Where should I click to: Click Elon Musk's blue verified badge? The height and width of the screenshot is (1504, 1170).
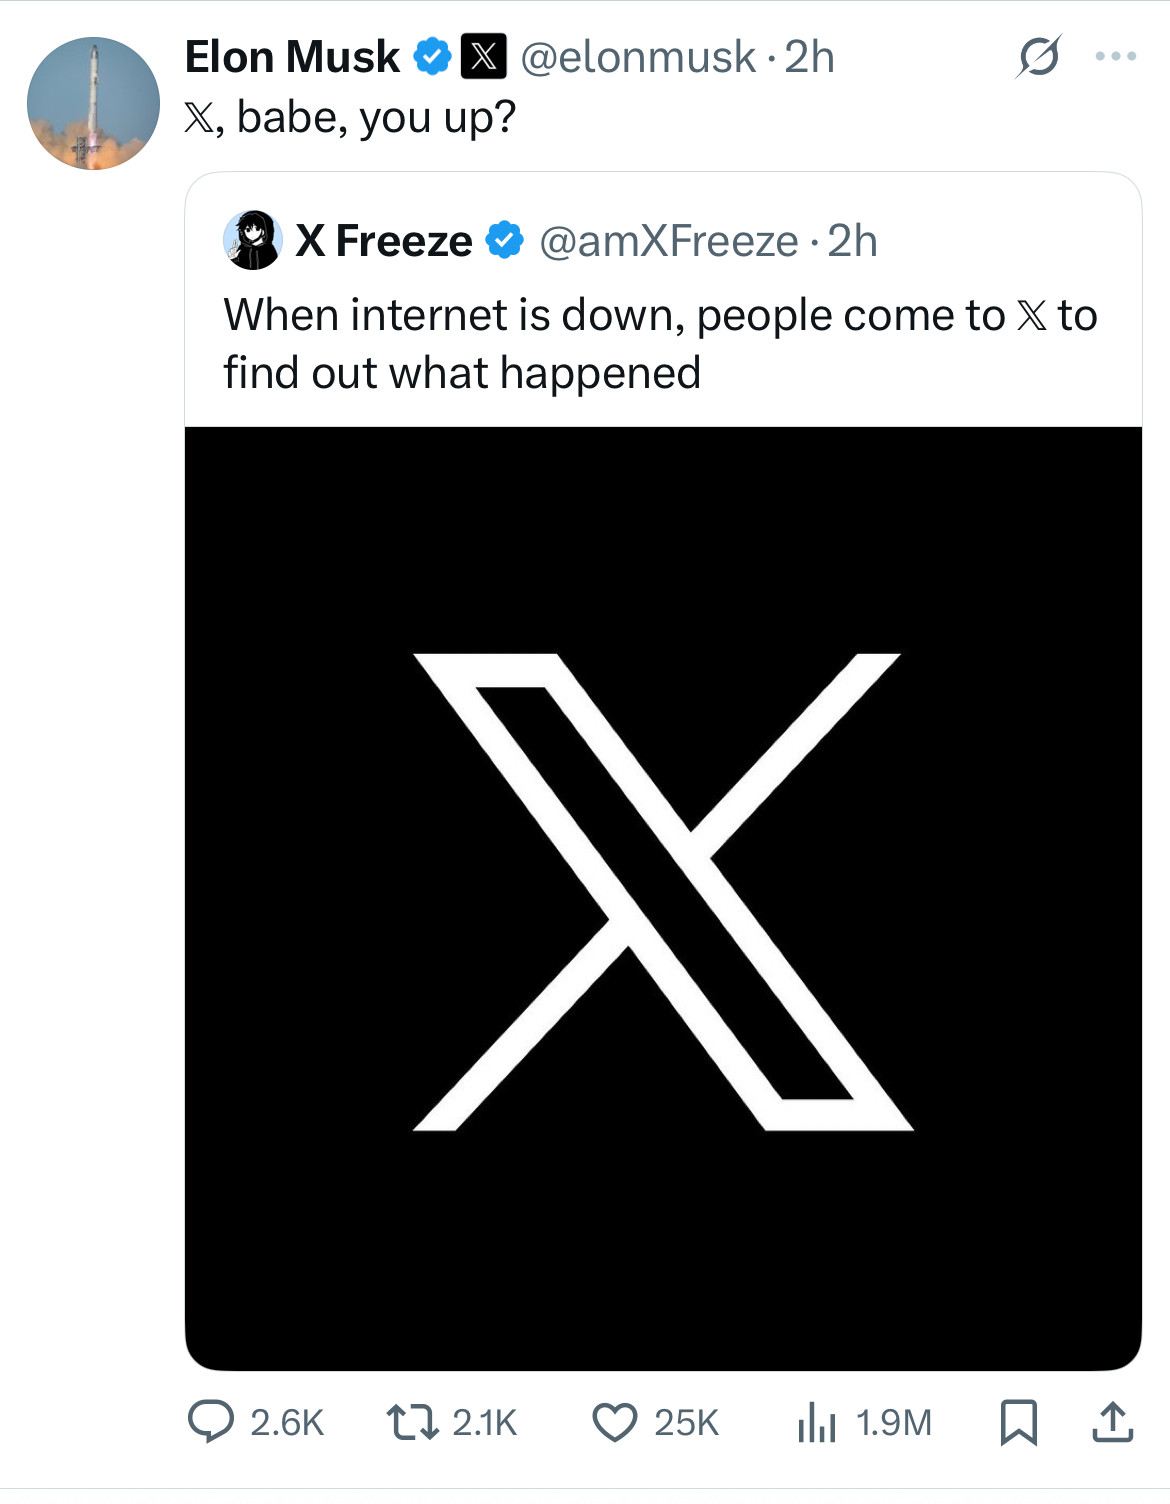tap(432, 57)
